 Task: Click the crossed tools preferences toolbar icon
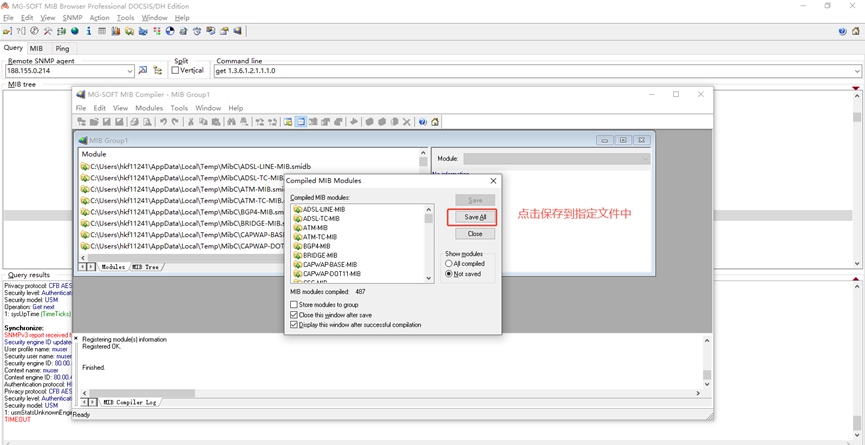48,31
